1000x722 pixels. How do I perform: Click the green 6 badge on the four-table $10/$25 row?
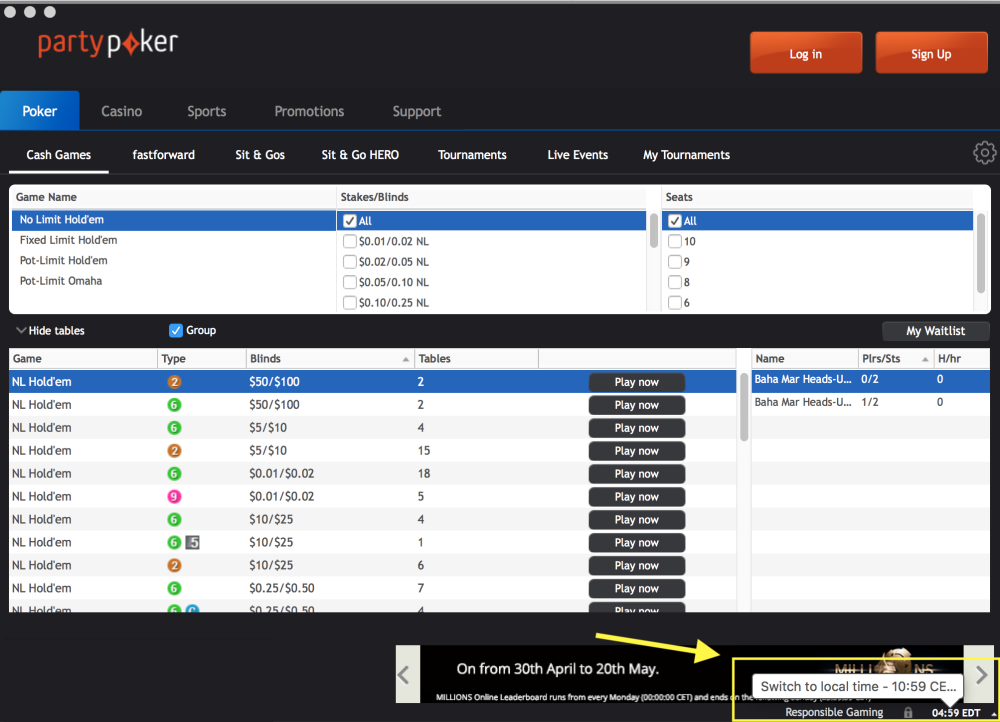[174, 520]
